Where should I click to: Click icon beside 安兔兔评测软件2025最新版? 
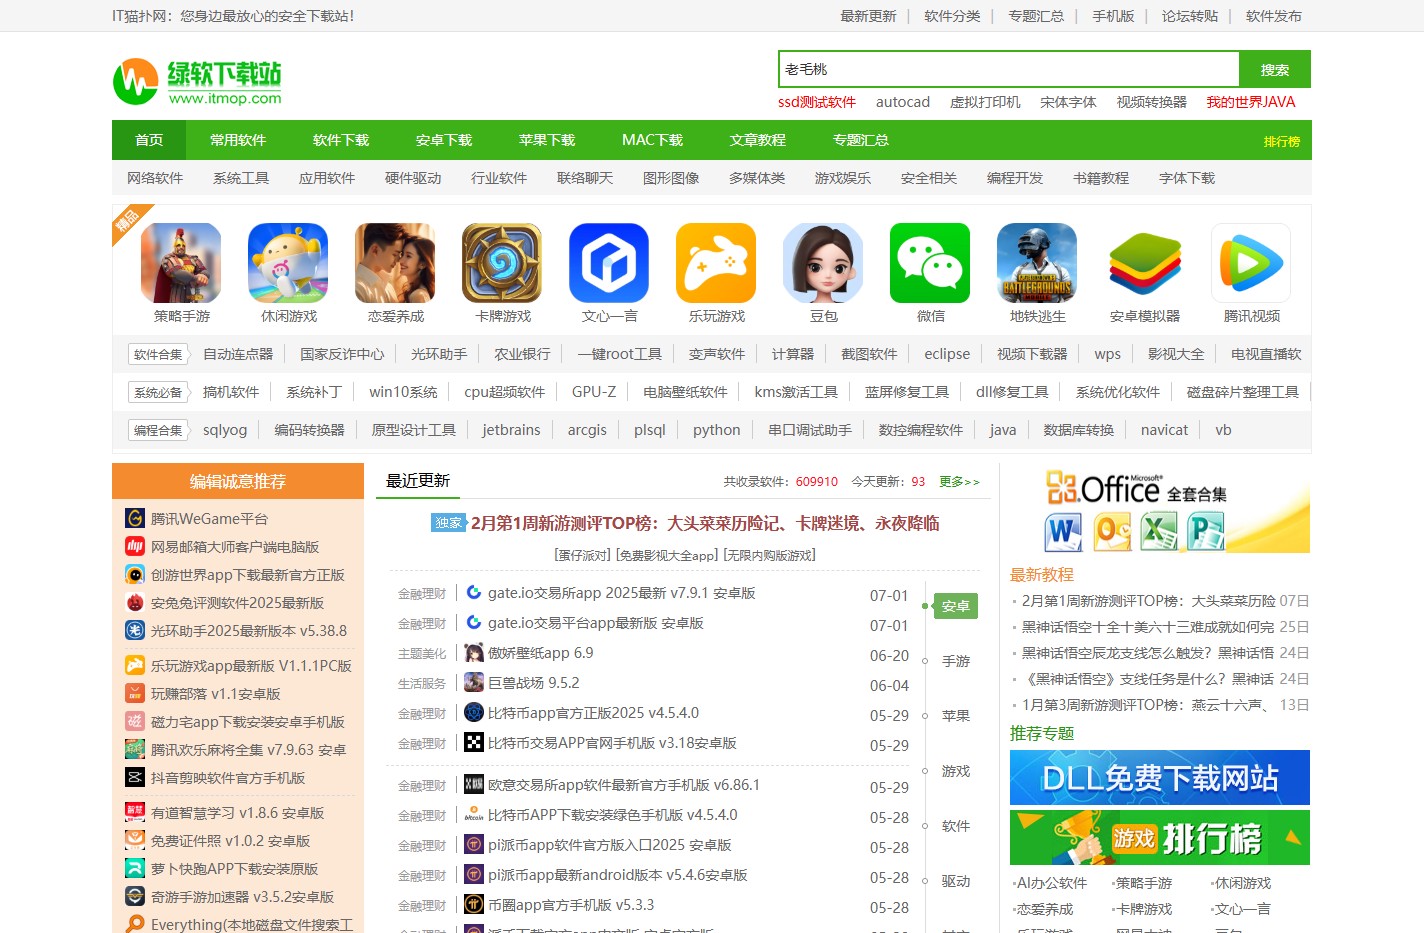point(135,602)
